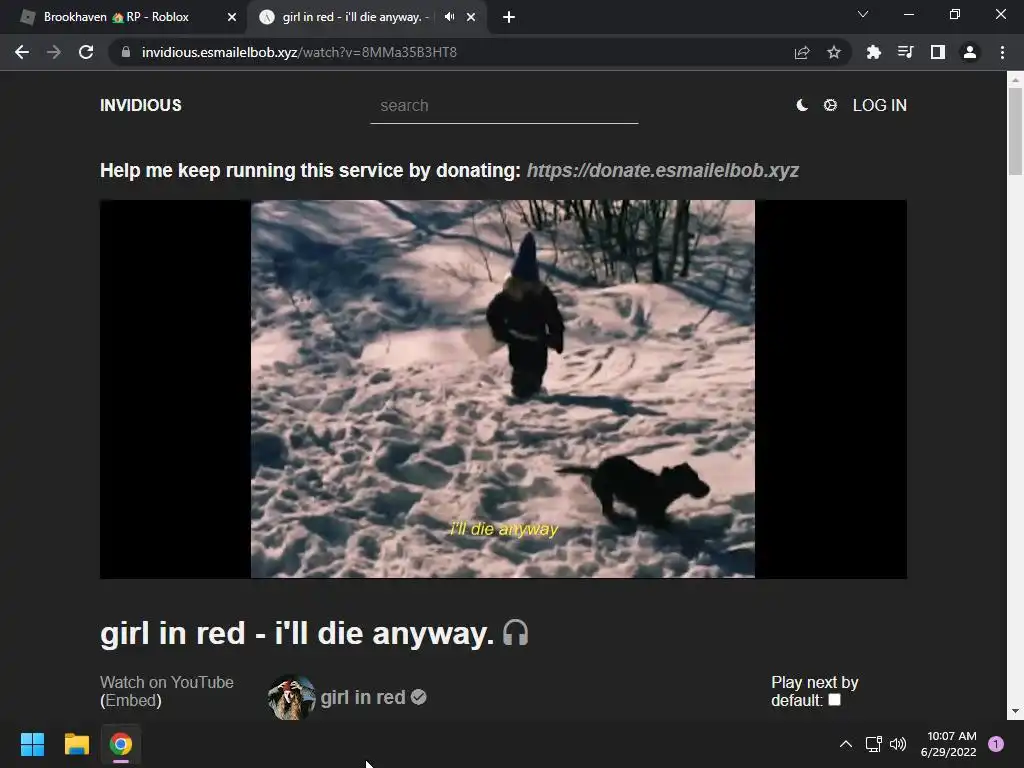Viewport: 1024px width, 768px height.
Task: Close the girl in red tab
Action: pyautogui.click(x=471, y=17)
